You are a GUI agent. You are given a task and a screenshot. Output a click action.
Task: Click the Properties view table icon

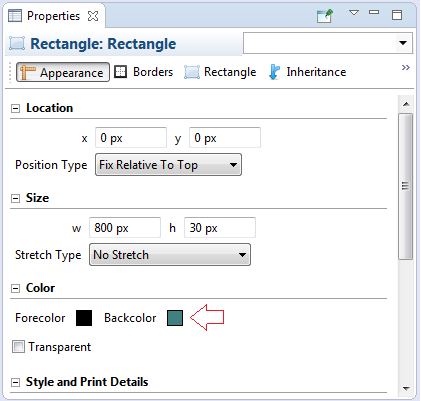[x=15, y=16]
